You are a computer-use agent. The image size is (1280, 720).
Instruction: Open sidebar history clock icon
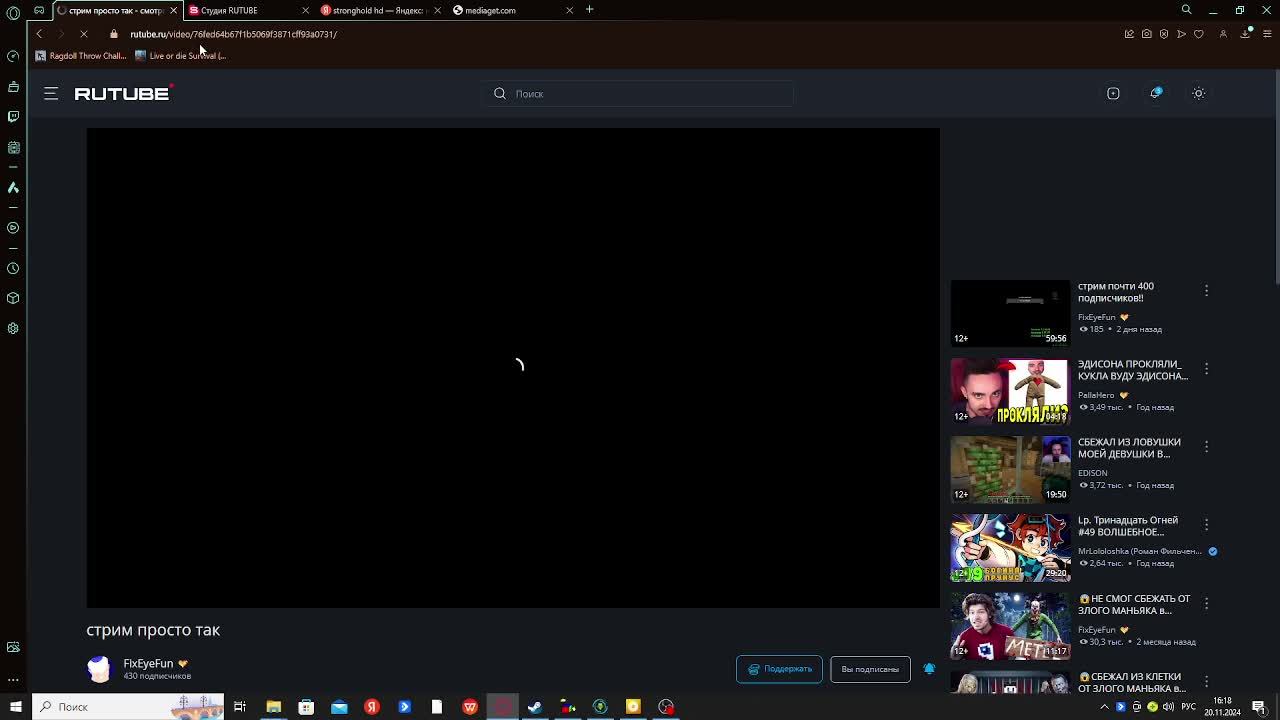coord(13,268)
